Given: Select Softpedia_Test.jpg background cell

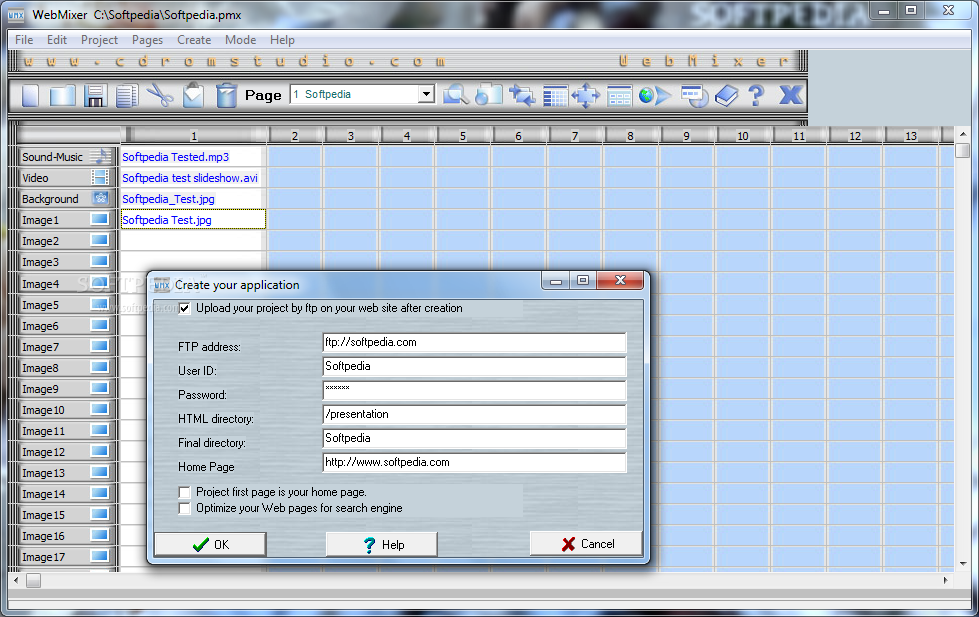Looking at the screenshot, I should pyautogui.click(x=193, y=199).
